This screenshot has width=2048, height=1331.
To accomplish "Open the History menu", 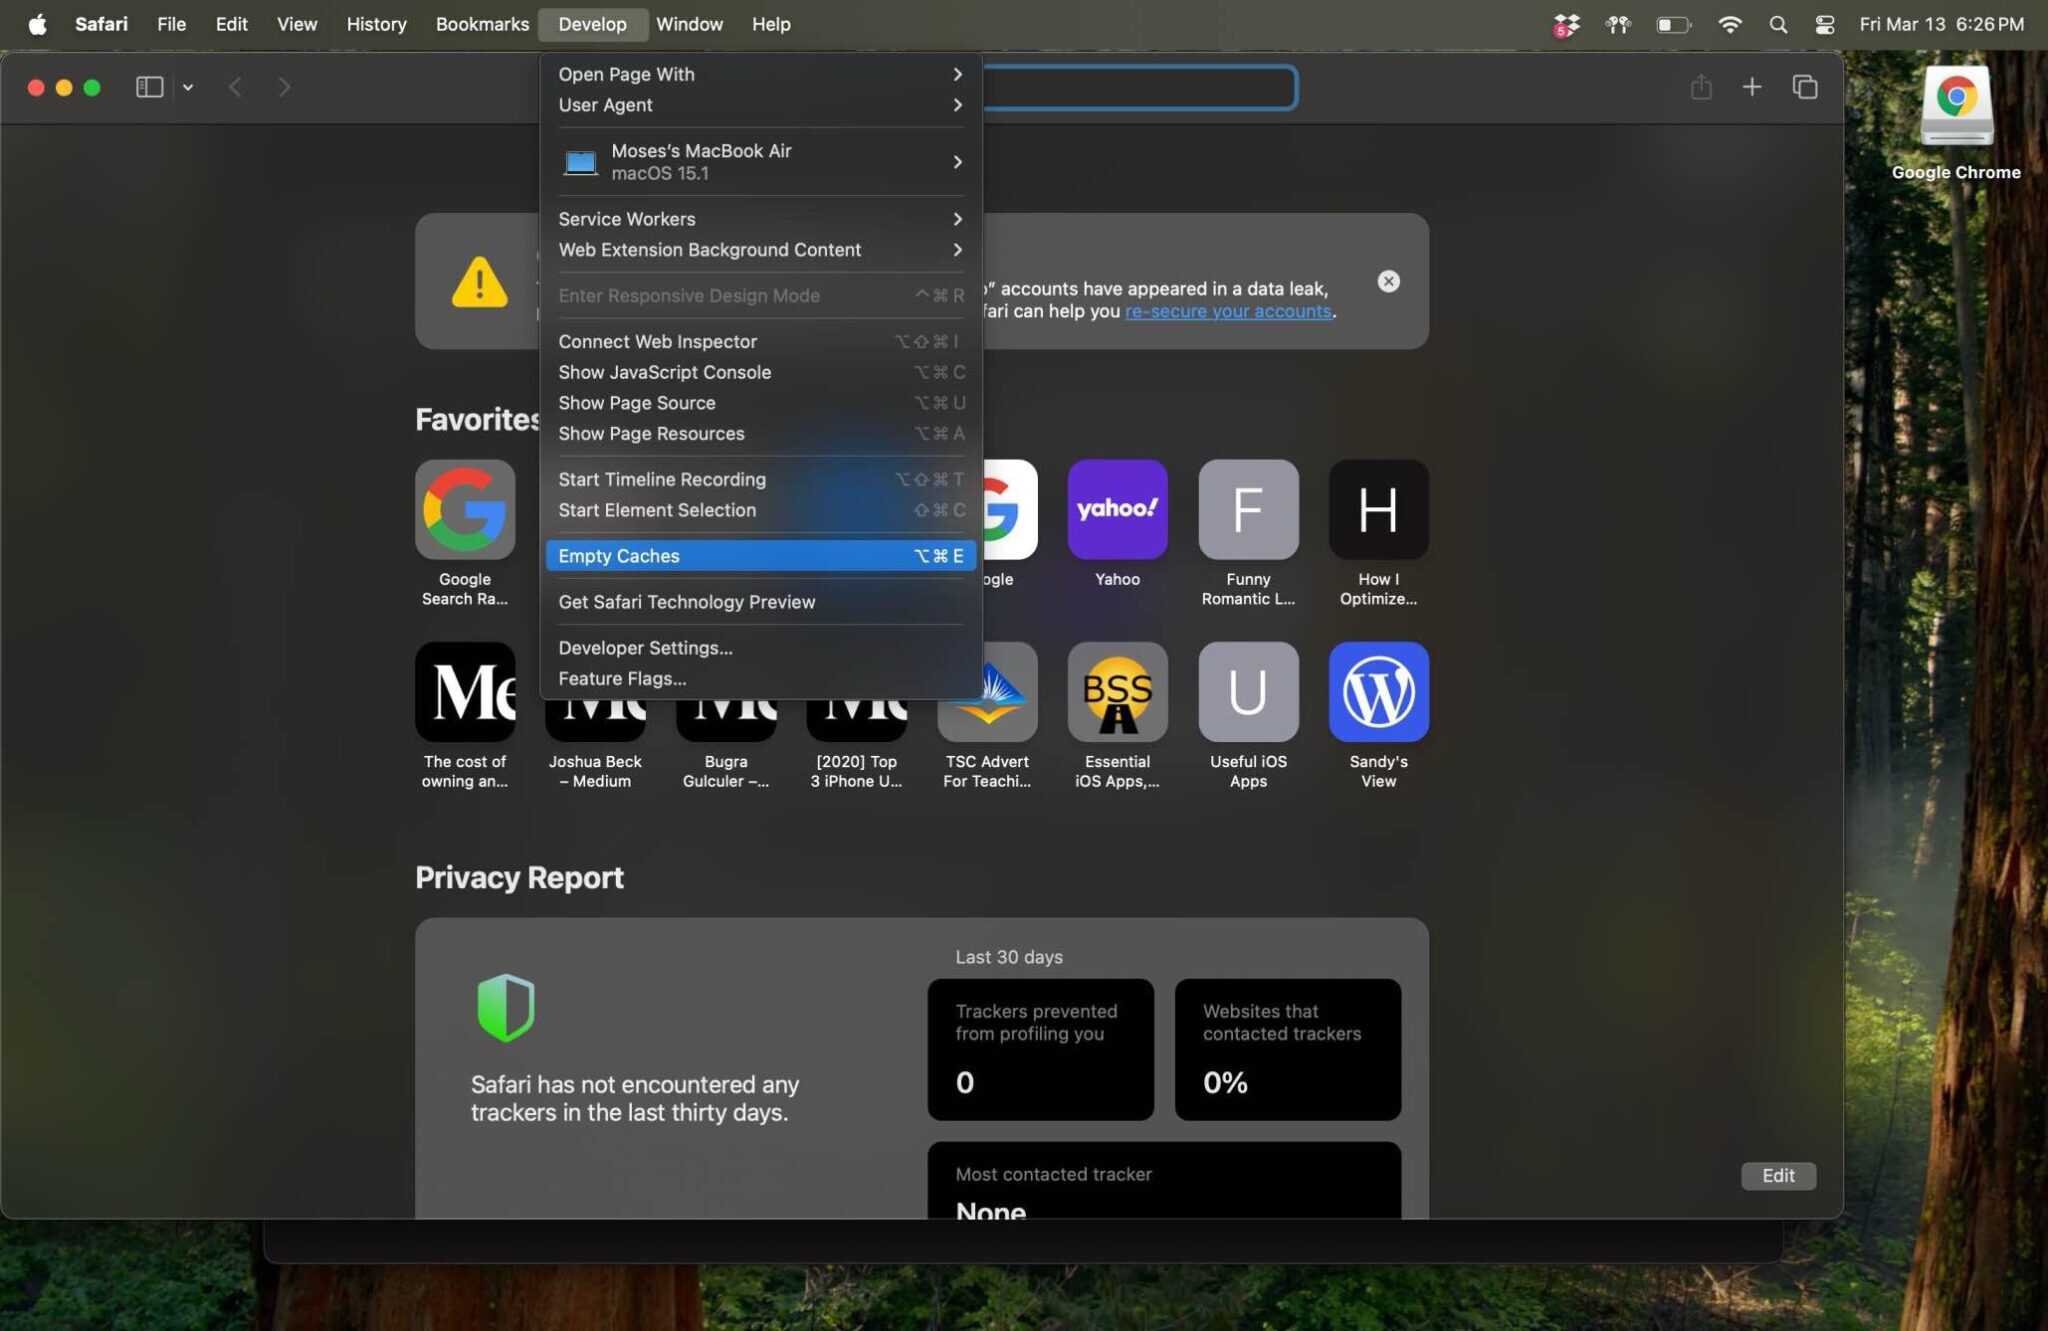I will tap(376, 24).
